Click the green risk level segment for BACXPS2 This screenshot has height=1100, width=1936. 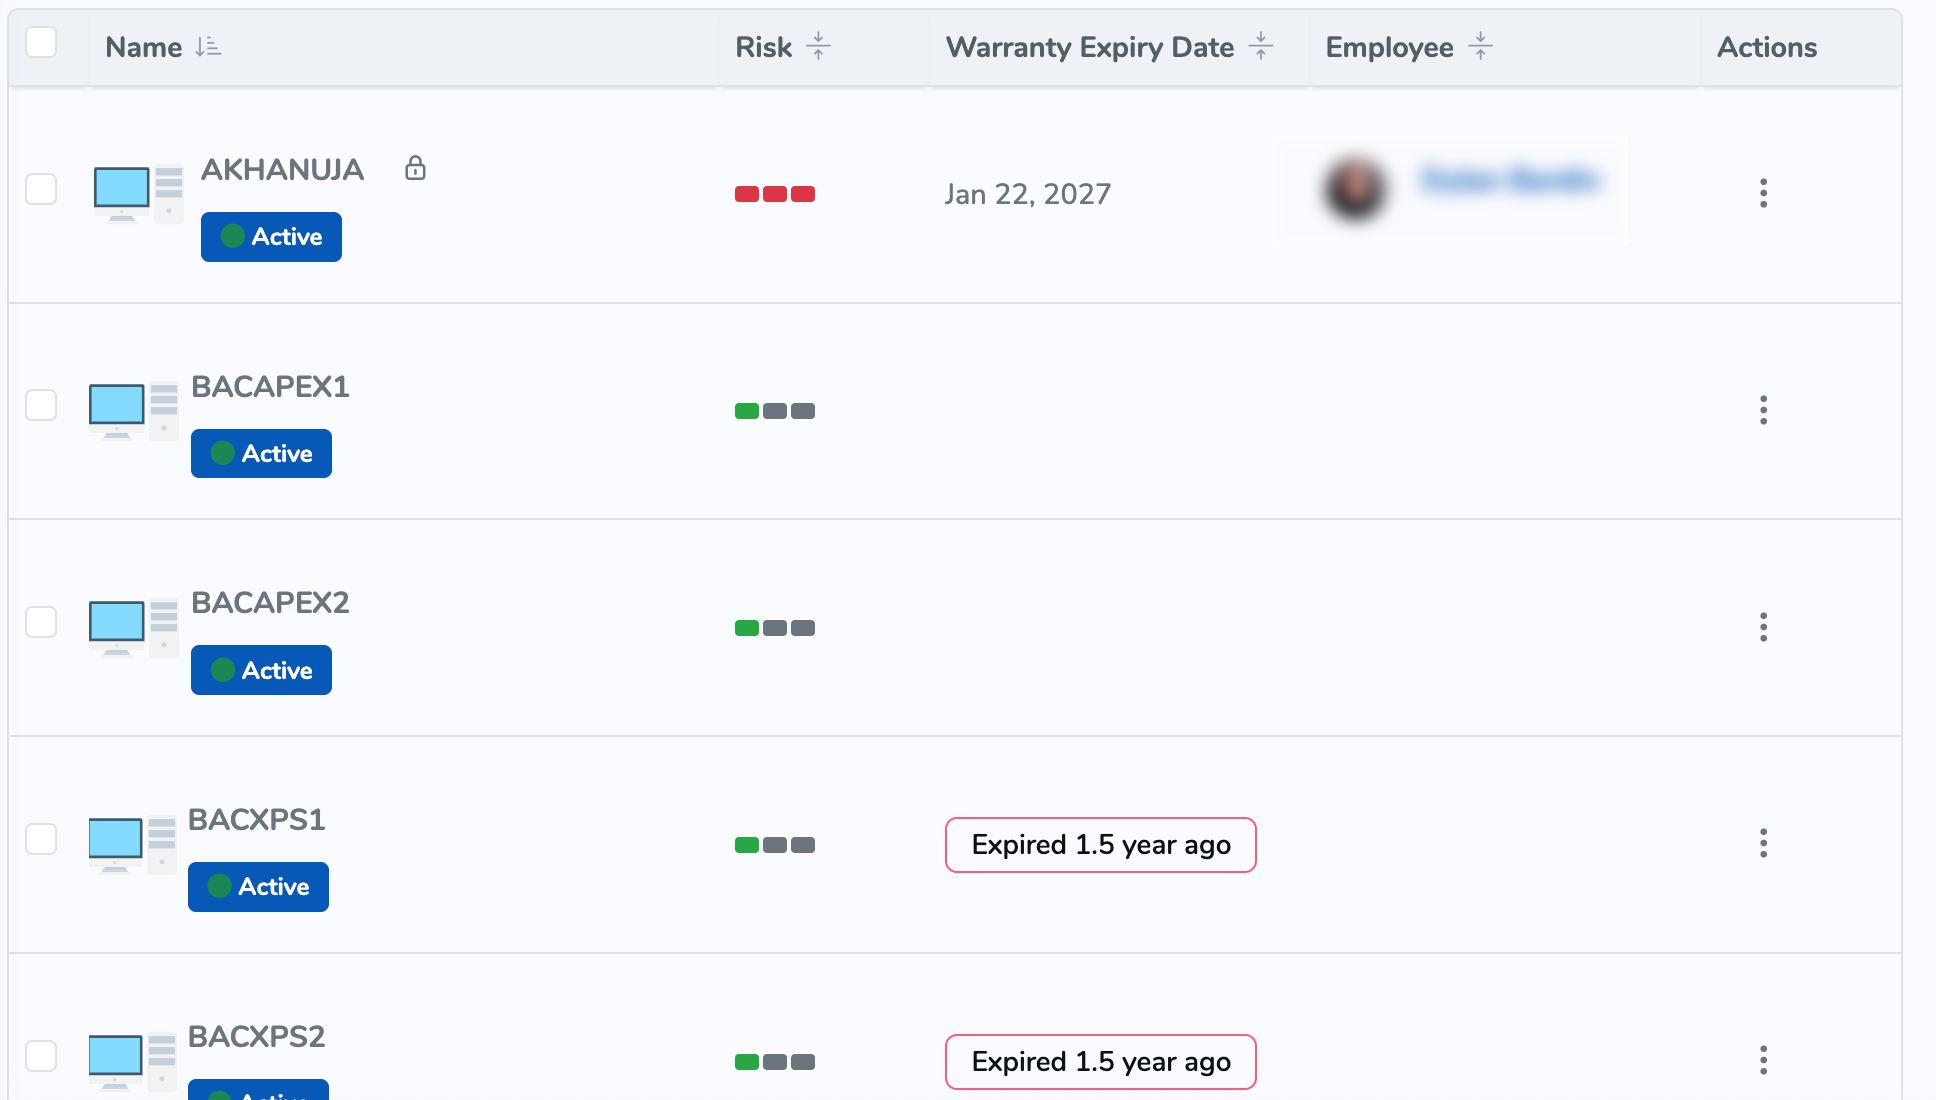(x=745, y=1061)
